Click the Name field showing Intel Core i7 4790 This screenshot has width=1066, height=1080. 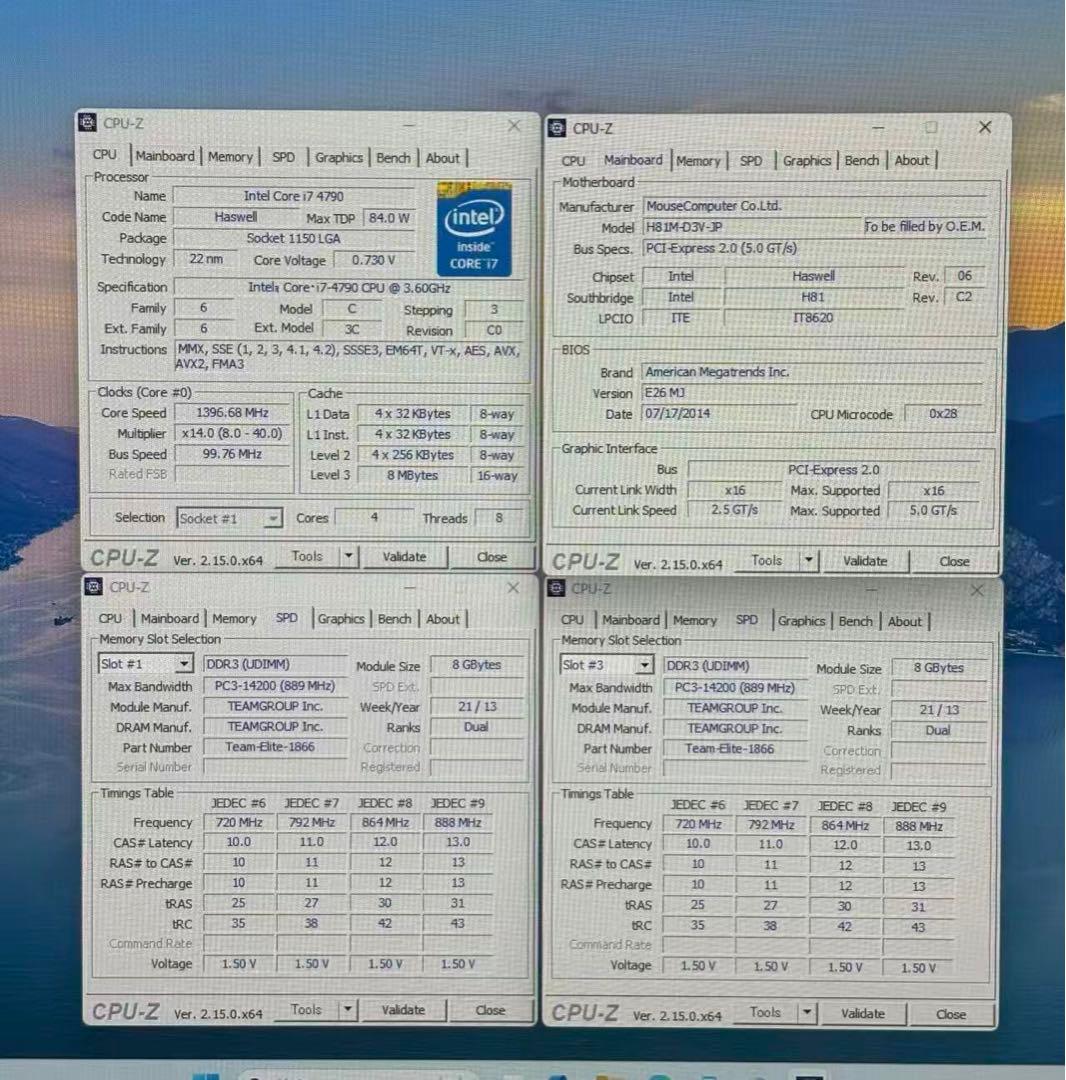coord(294,196)
